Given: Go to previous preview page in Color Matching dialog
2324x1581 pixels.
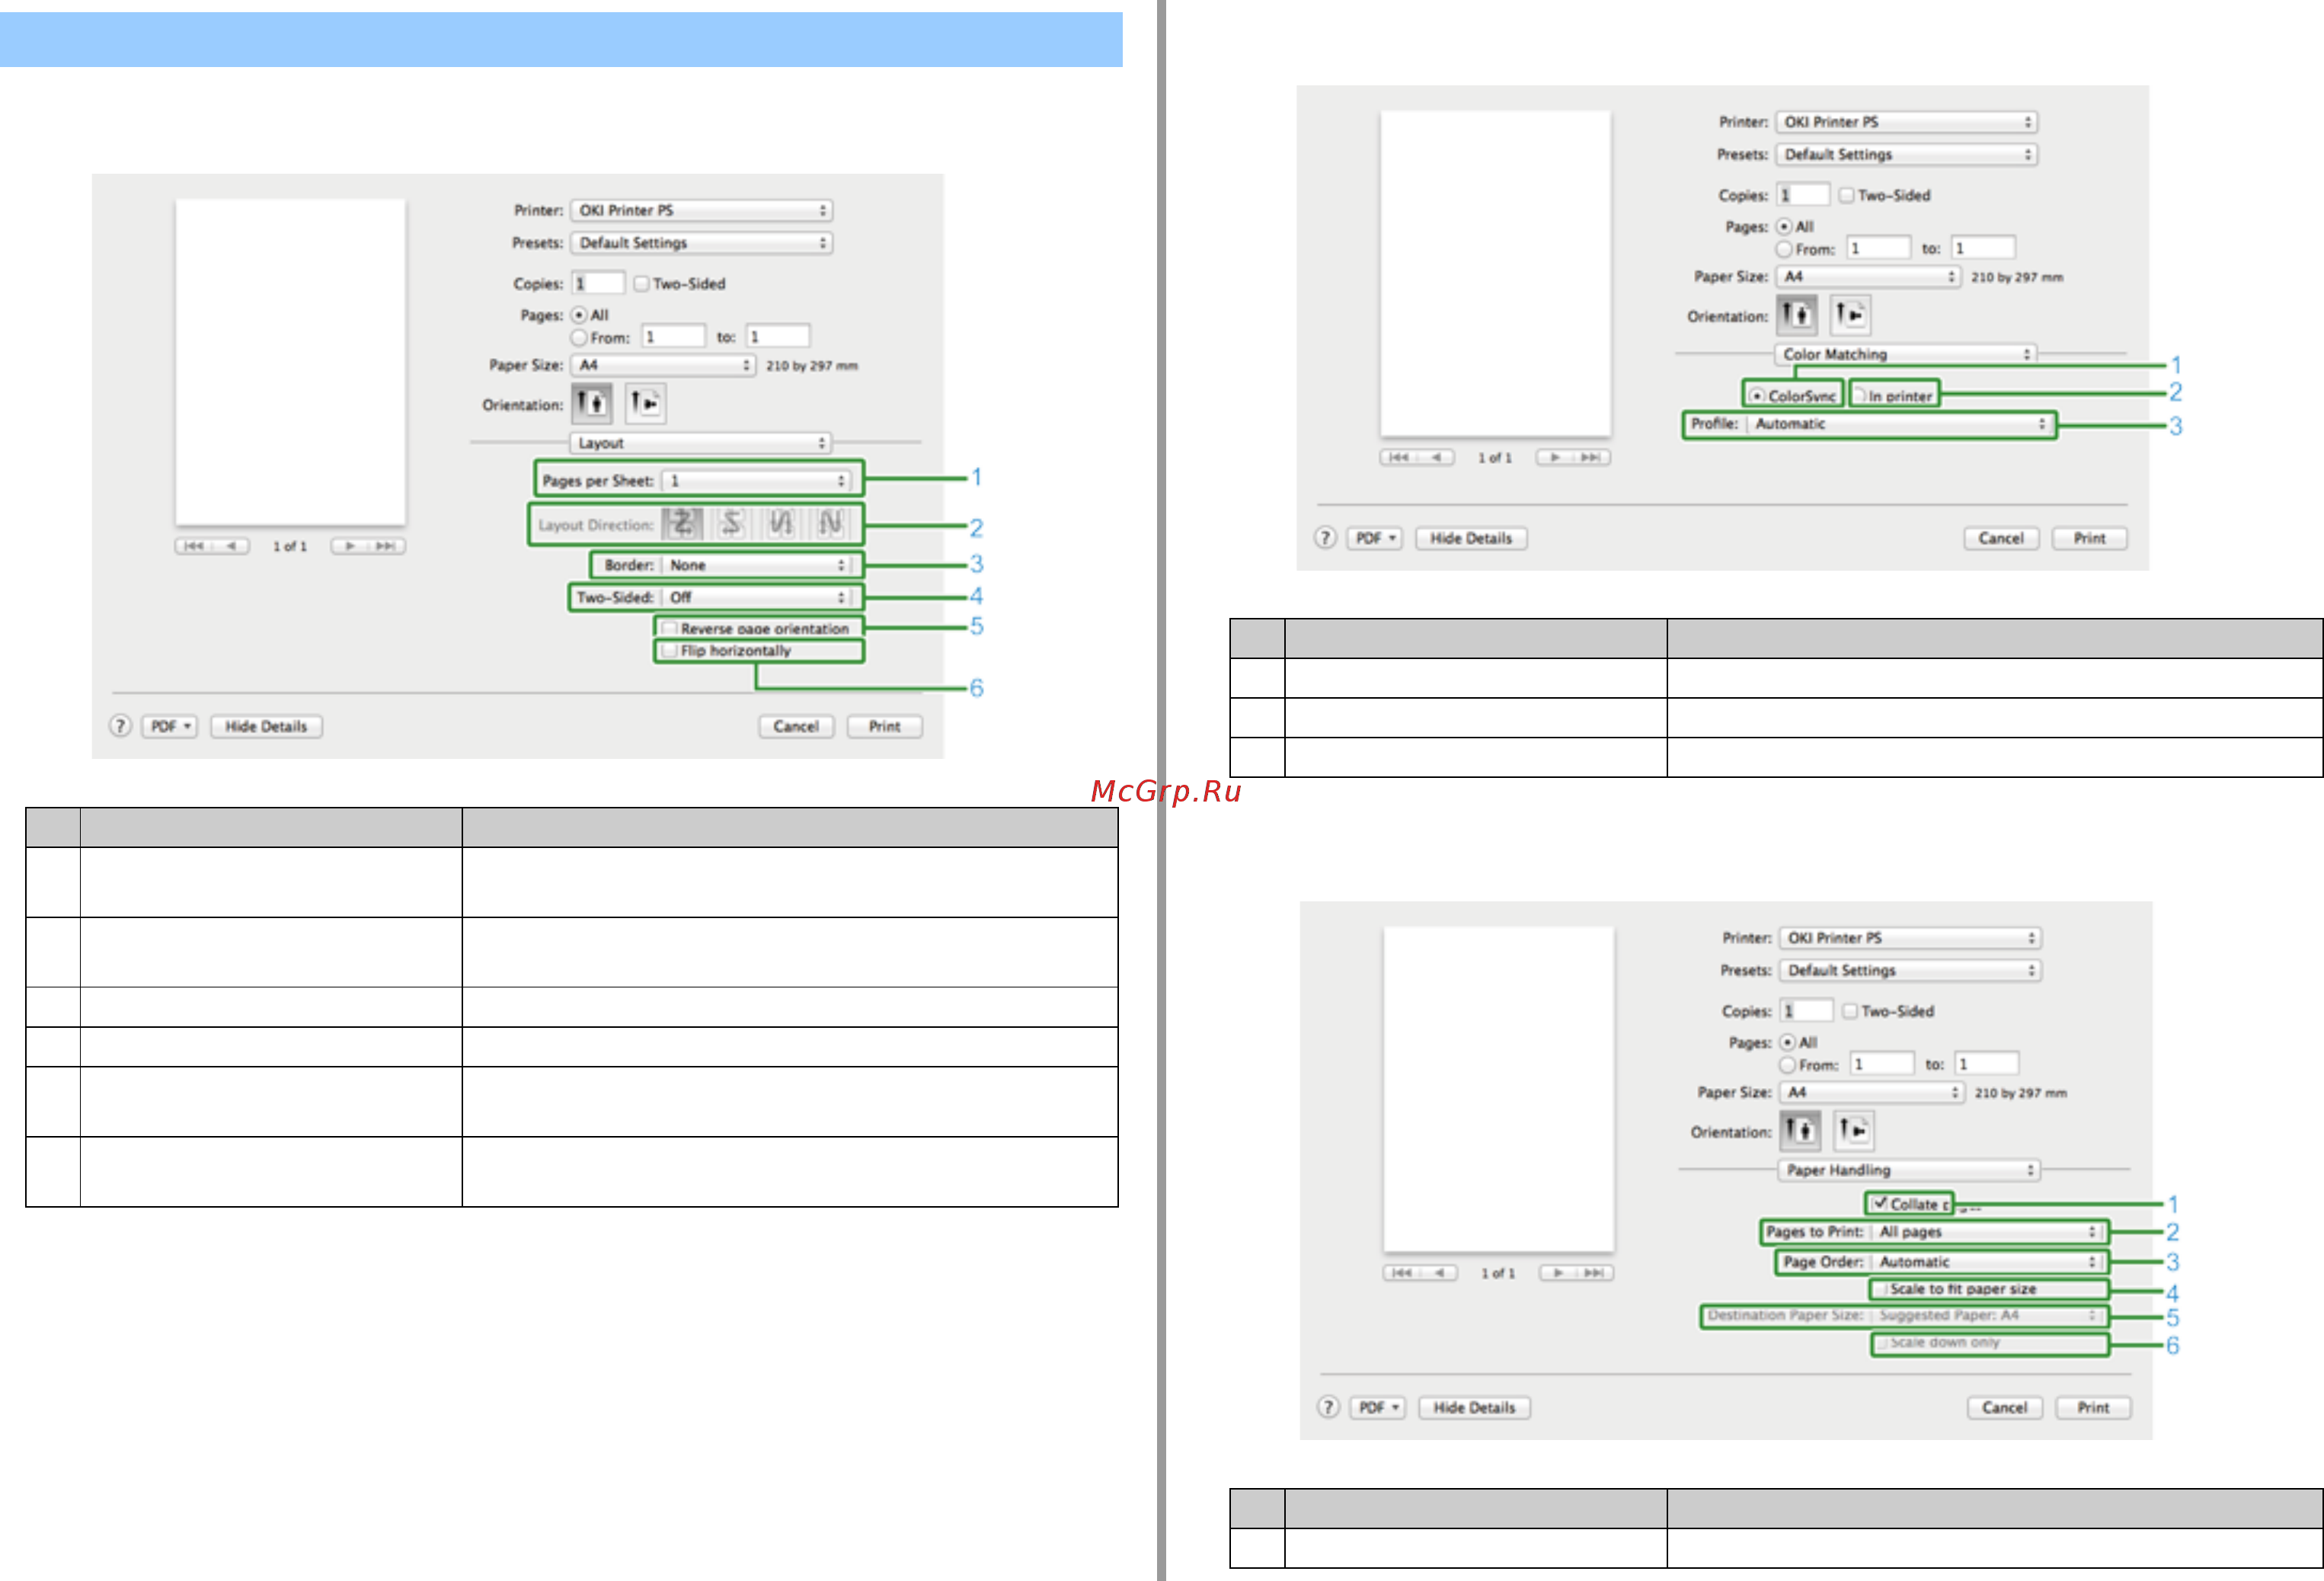Looking at the screenshot, I should click(x=1436, y=457).
